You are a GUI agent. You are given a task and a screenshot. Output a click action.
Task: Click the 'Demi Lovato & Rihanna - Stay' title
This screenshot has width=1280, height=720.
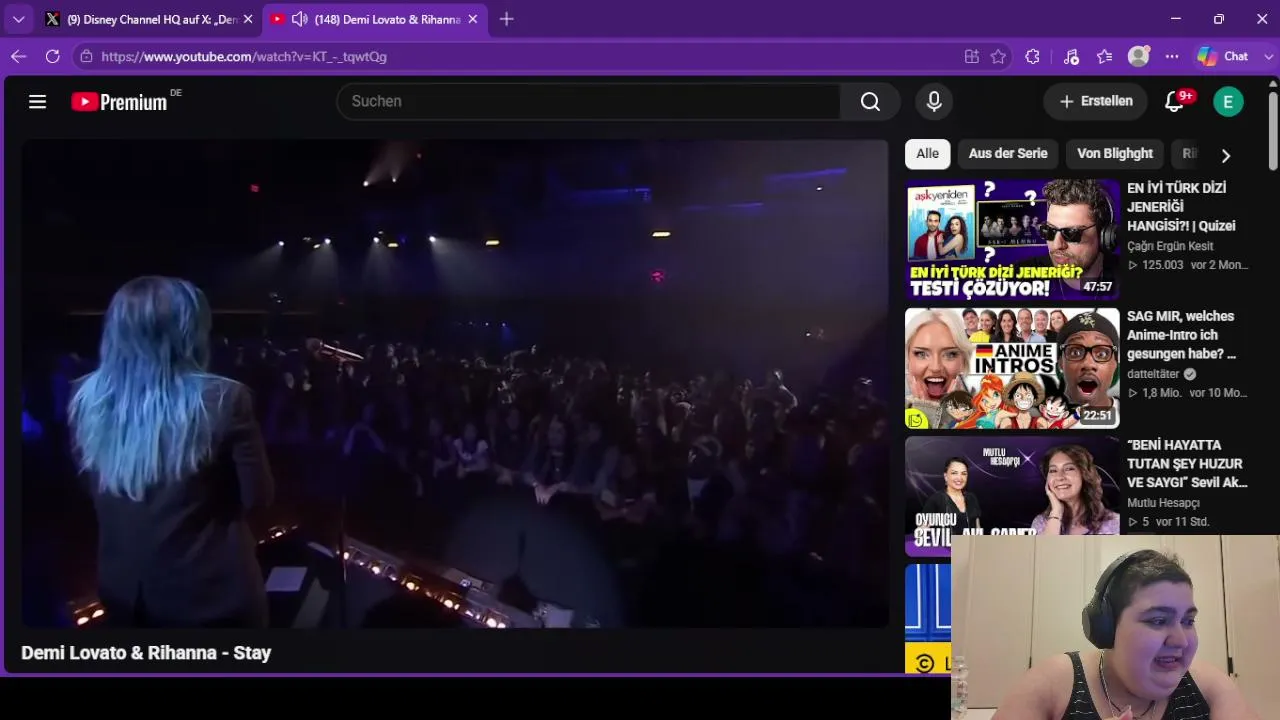[x=146, y=653]
